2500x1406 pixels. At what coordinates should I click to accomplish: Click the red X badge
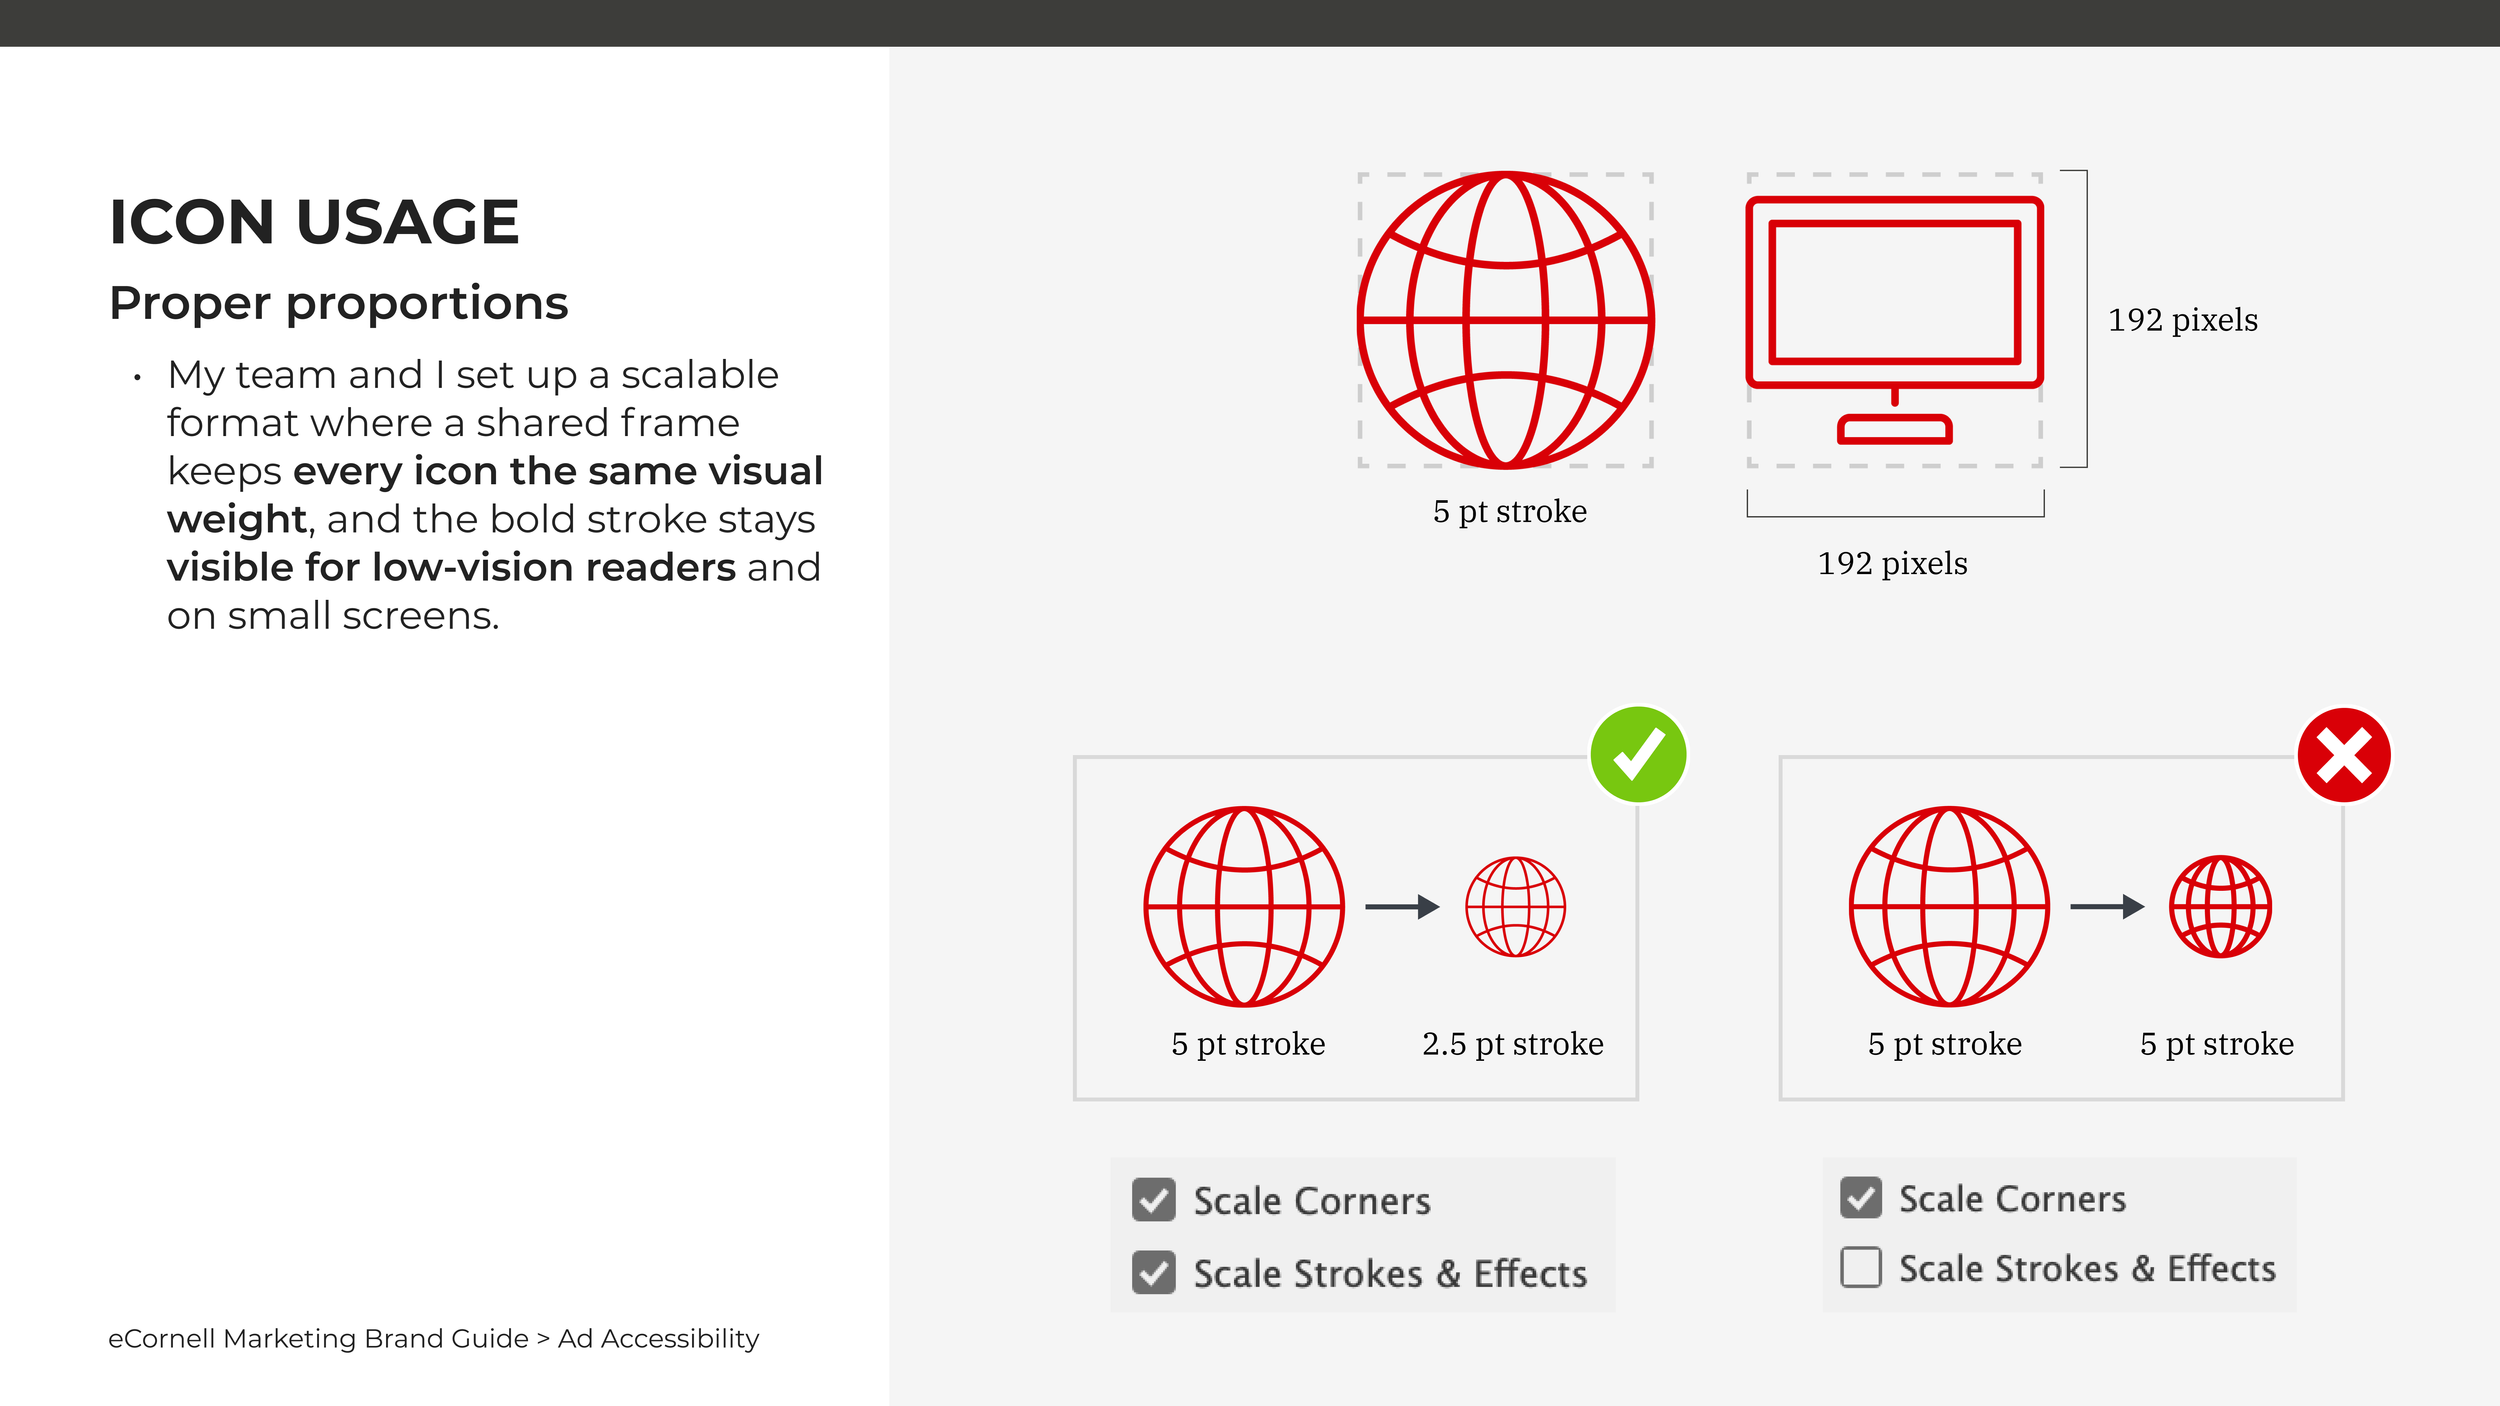pos(2344,755)
